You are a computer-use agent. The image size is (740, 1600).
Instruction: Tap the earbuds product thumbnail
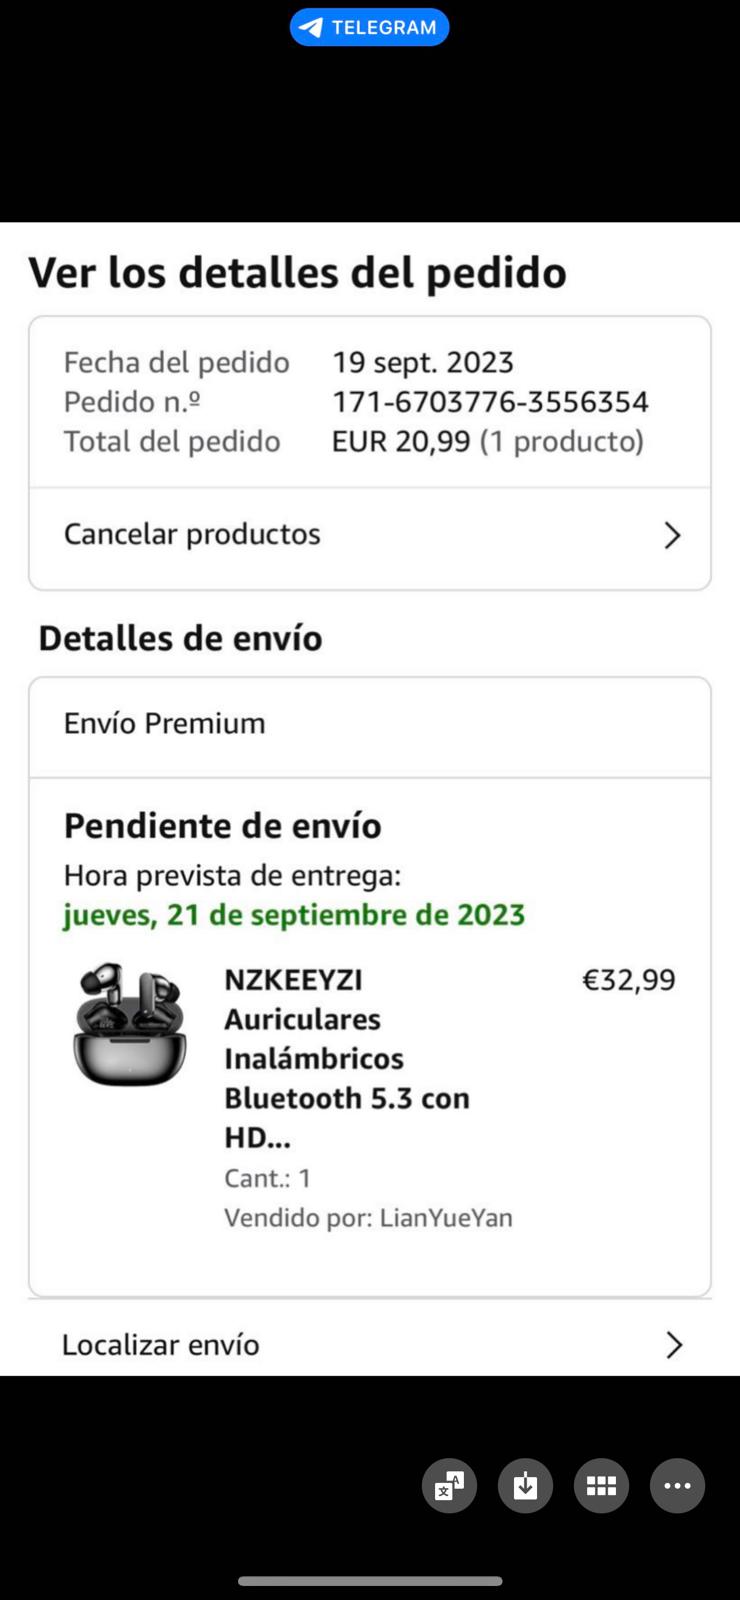point(130,1024)
